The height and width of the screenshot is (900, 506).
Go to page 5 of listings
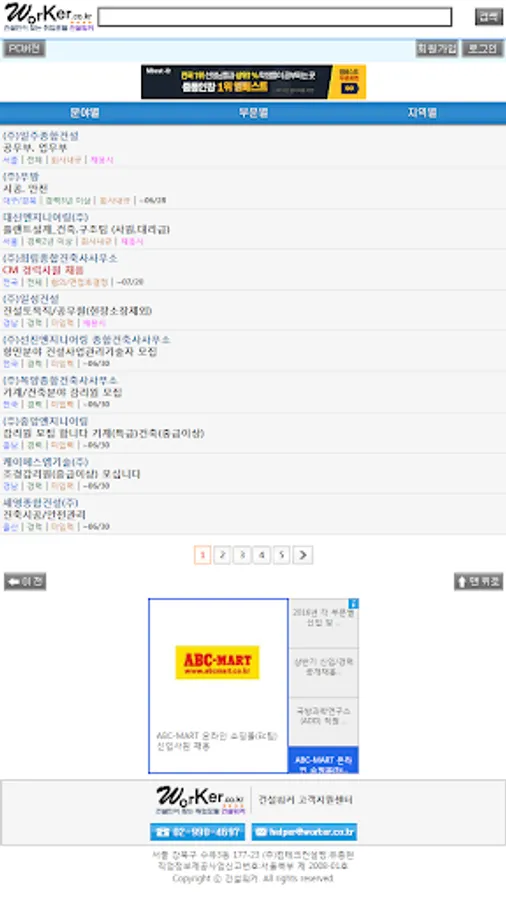pos(281,555)
